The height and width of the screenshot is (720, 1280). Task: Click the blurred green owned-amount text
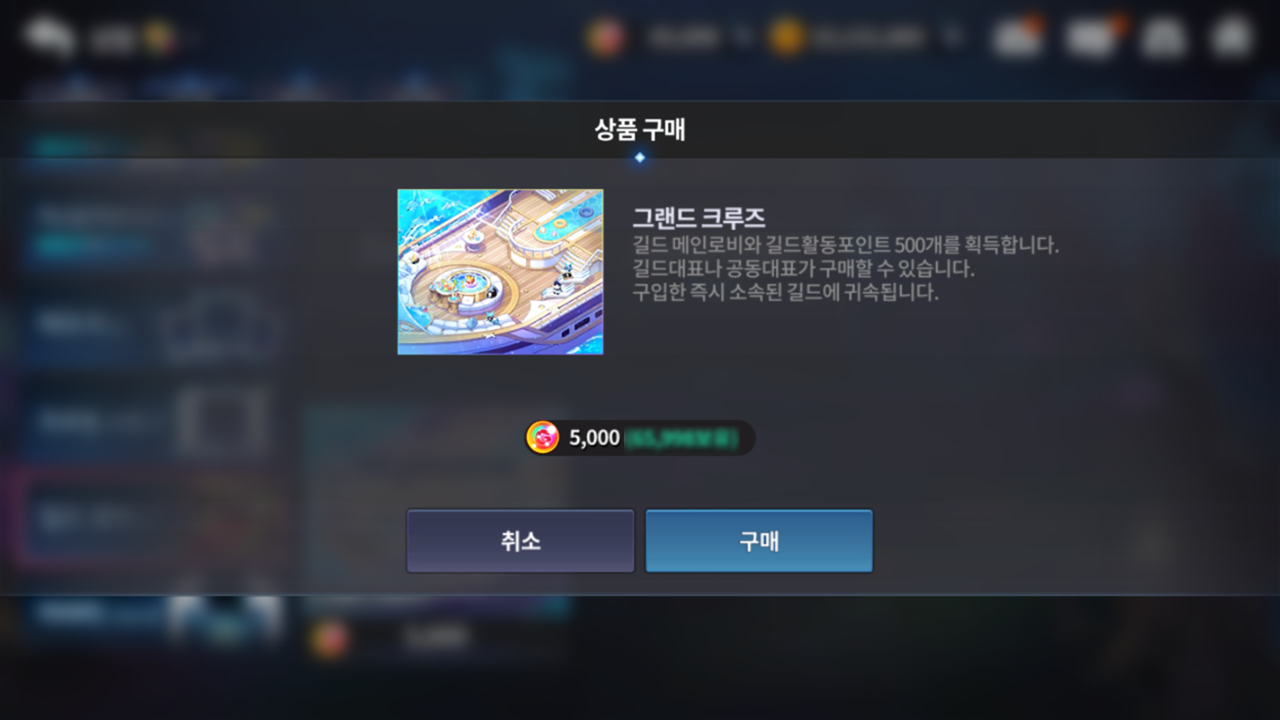[x=682, y=438]
